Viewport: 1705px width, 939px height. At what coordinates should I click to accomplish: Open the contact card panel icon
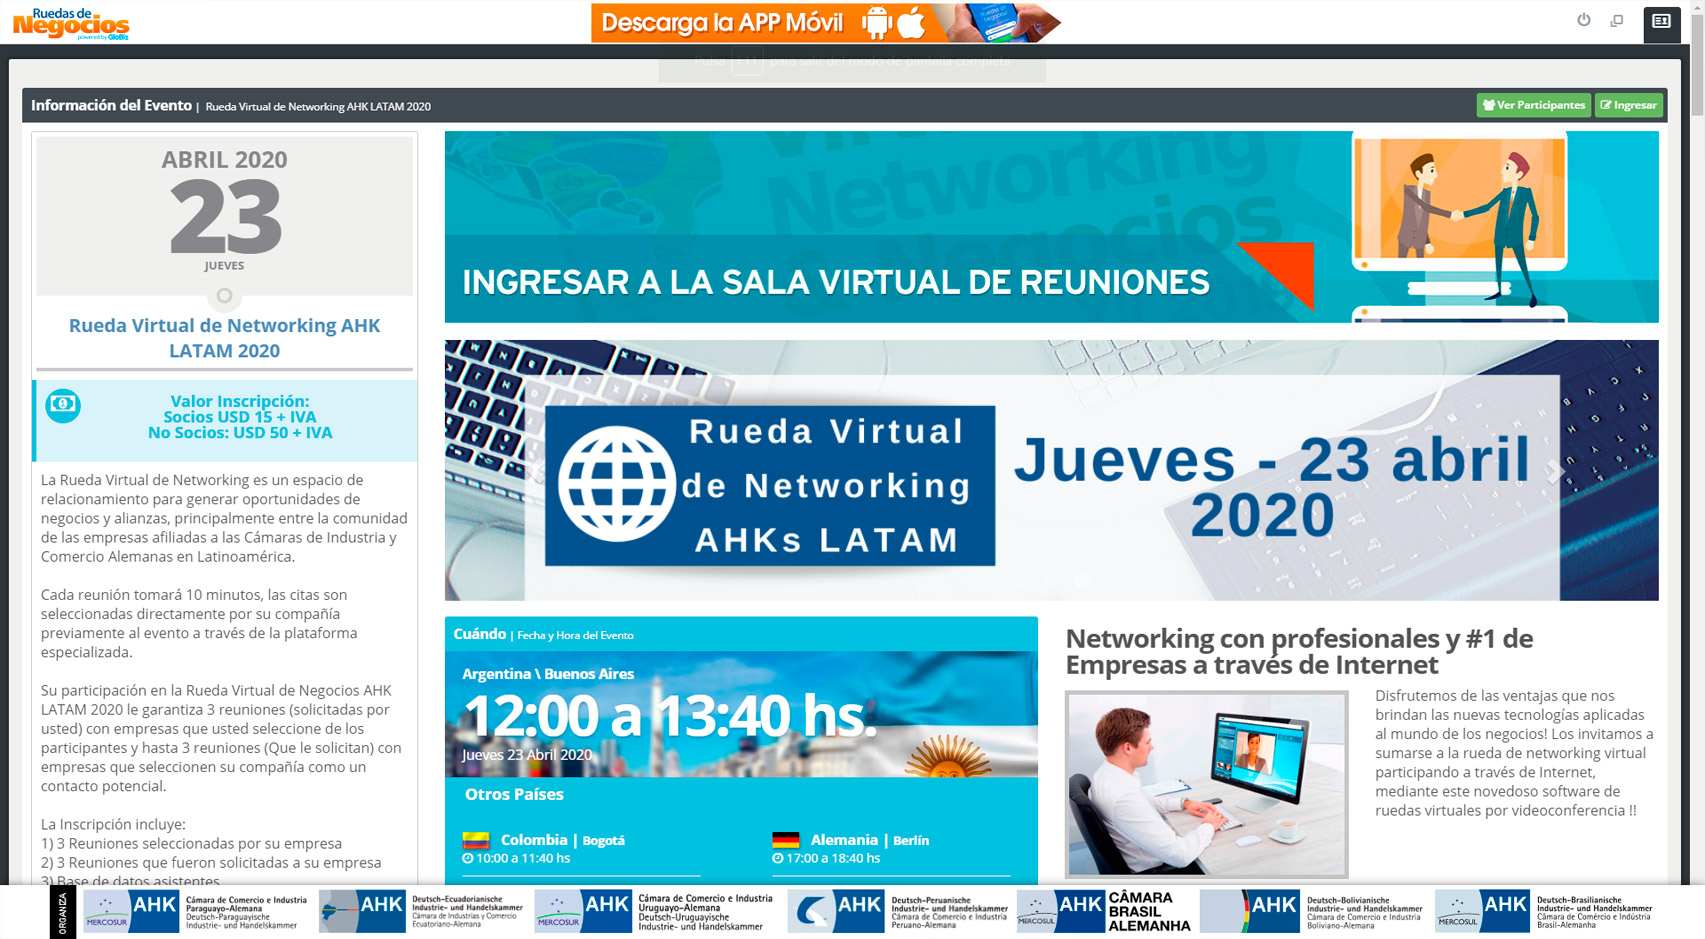coord(1661,21)
